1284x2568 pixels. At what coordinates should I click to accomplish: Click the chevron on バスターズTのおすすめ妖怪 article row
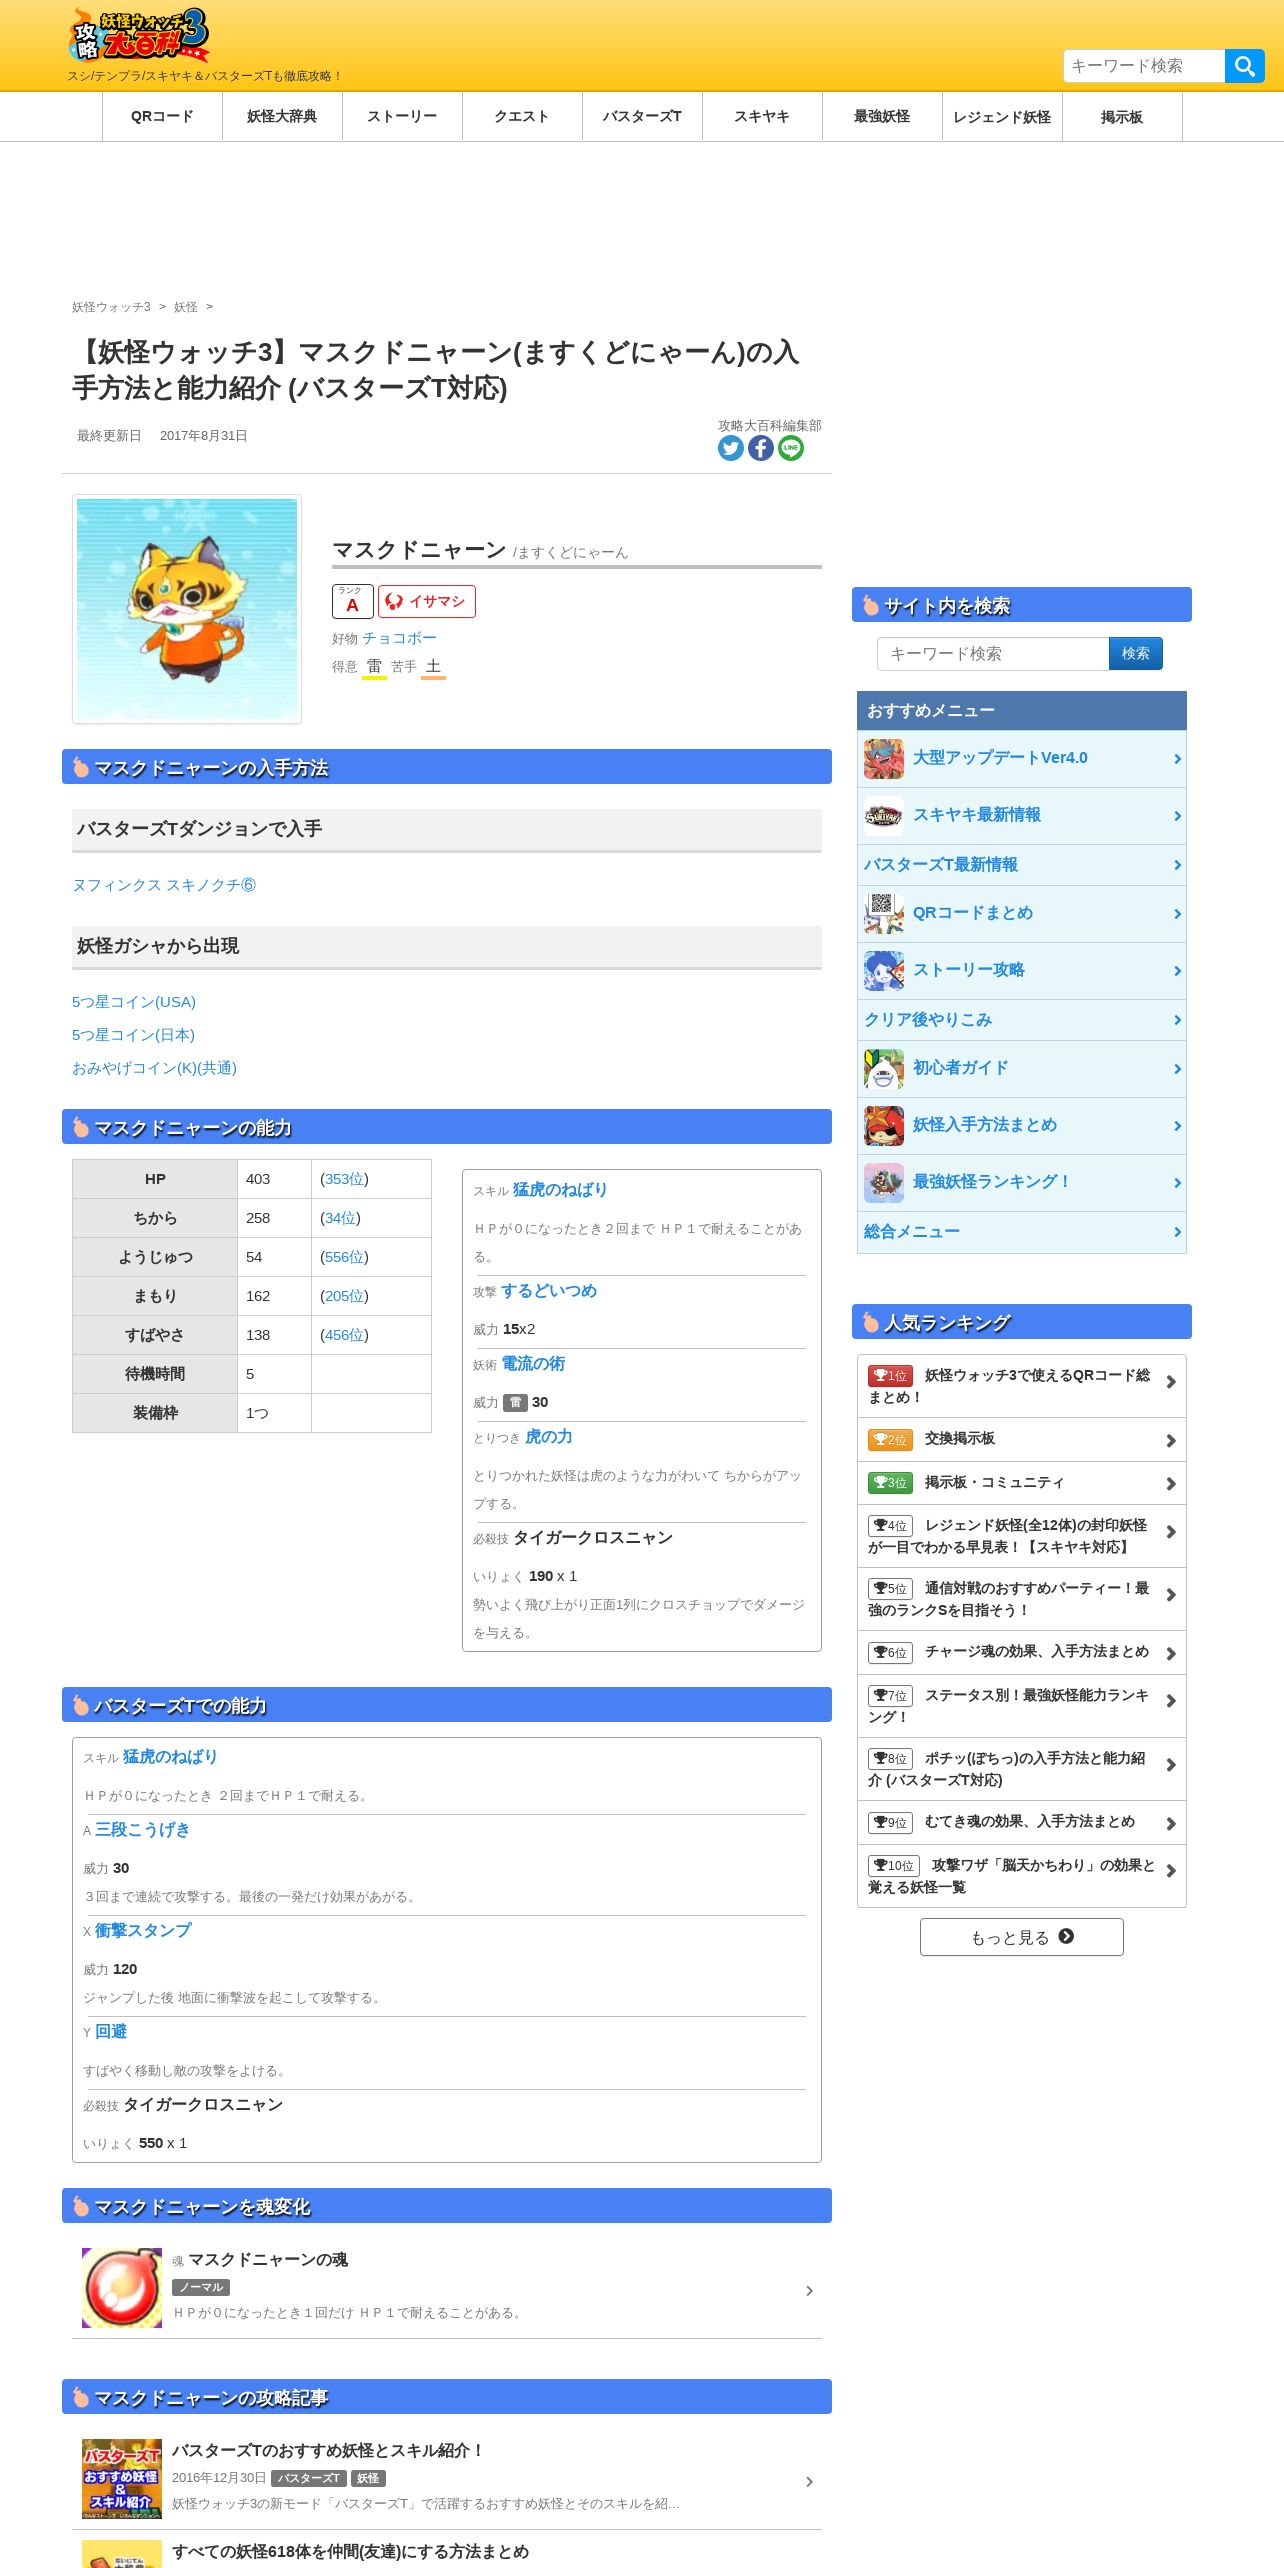point(809,2482)
